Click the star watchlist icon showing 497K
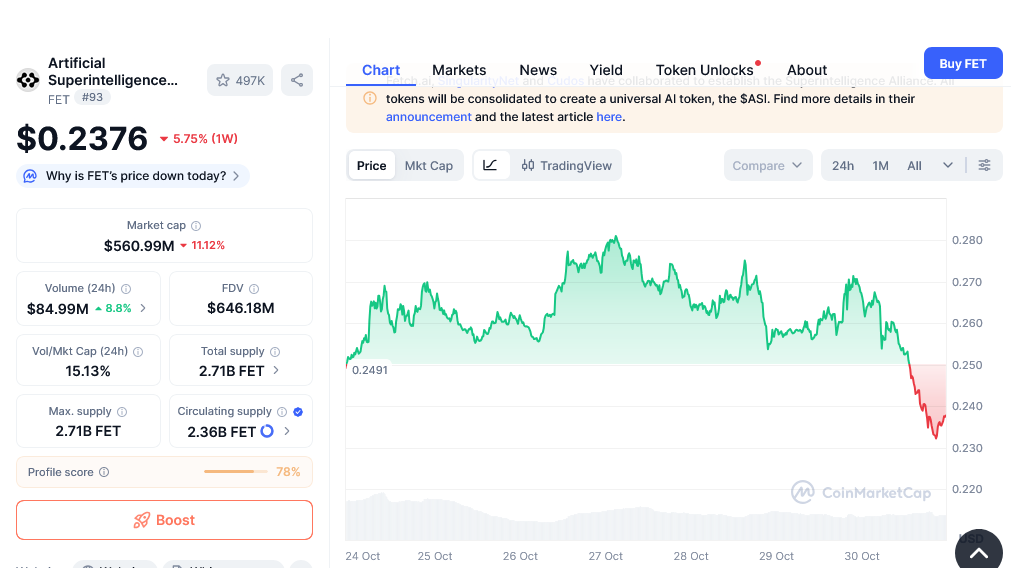This screenshot has height=568, width=1011. [x=240, y=80]
